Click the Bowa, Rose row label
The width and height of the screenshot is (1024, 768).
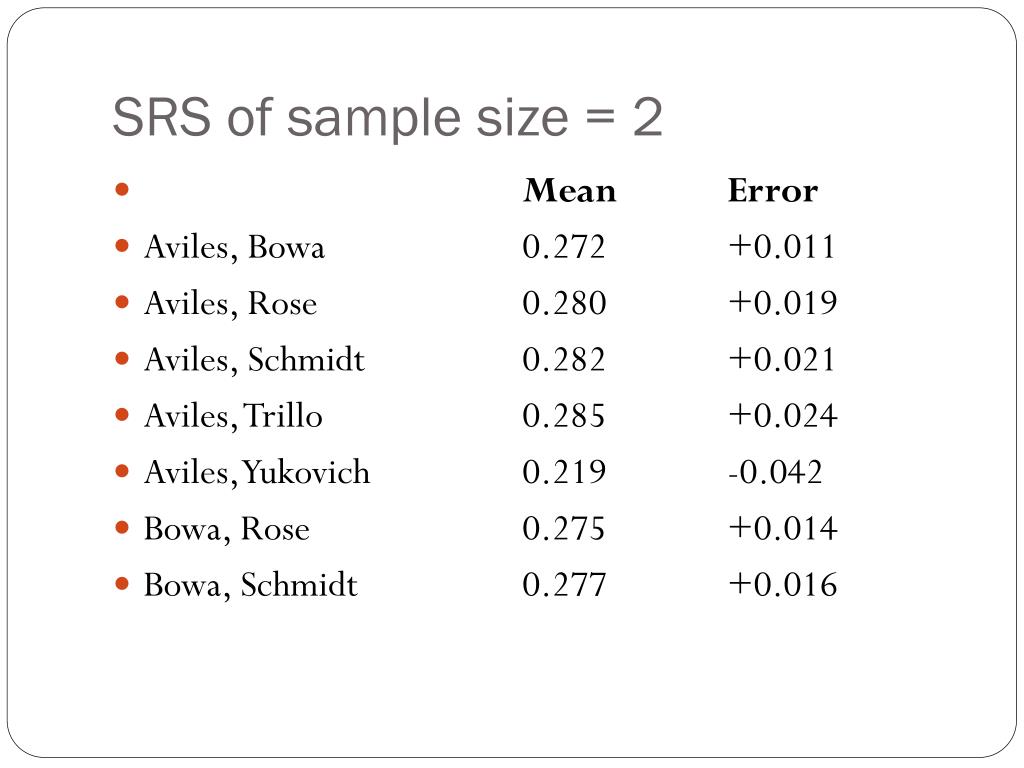click(x=227, y=529)
